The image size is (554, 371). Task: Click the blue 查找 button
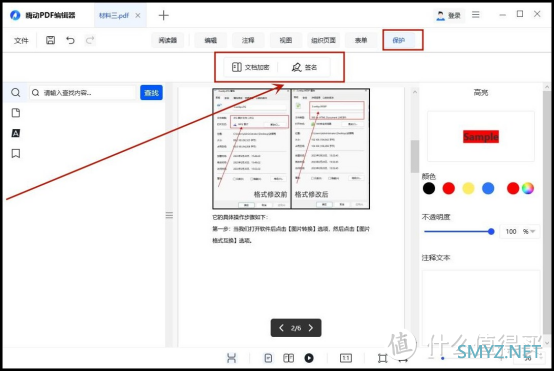(151, 93)
